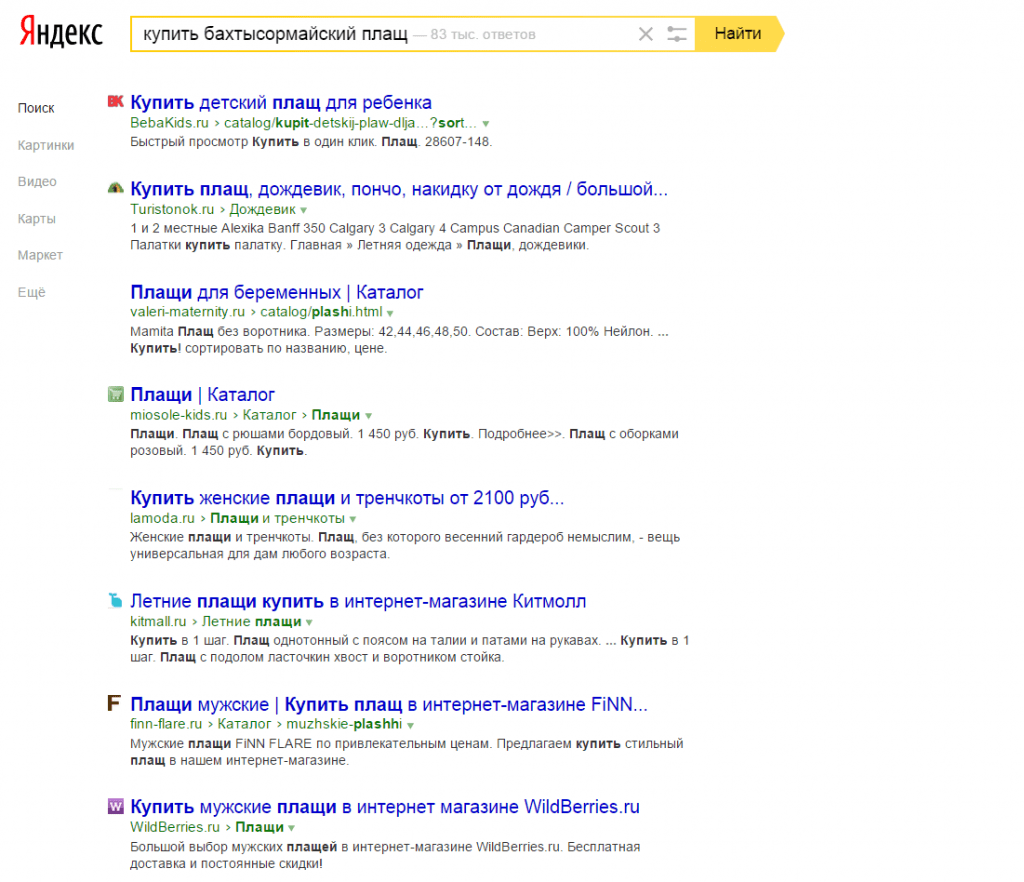Open 'Плащи | Каталог' miosole result
Viewport: 1024px width, 882px height.
pyautogui.click(x=202, y=394)
